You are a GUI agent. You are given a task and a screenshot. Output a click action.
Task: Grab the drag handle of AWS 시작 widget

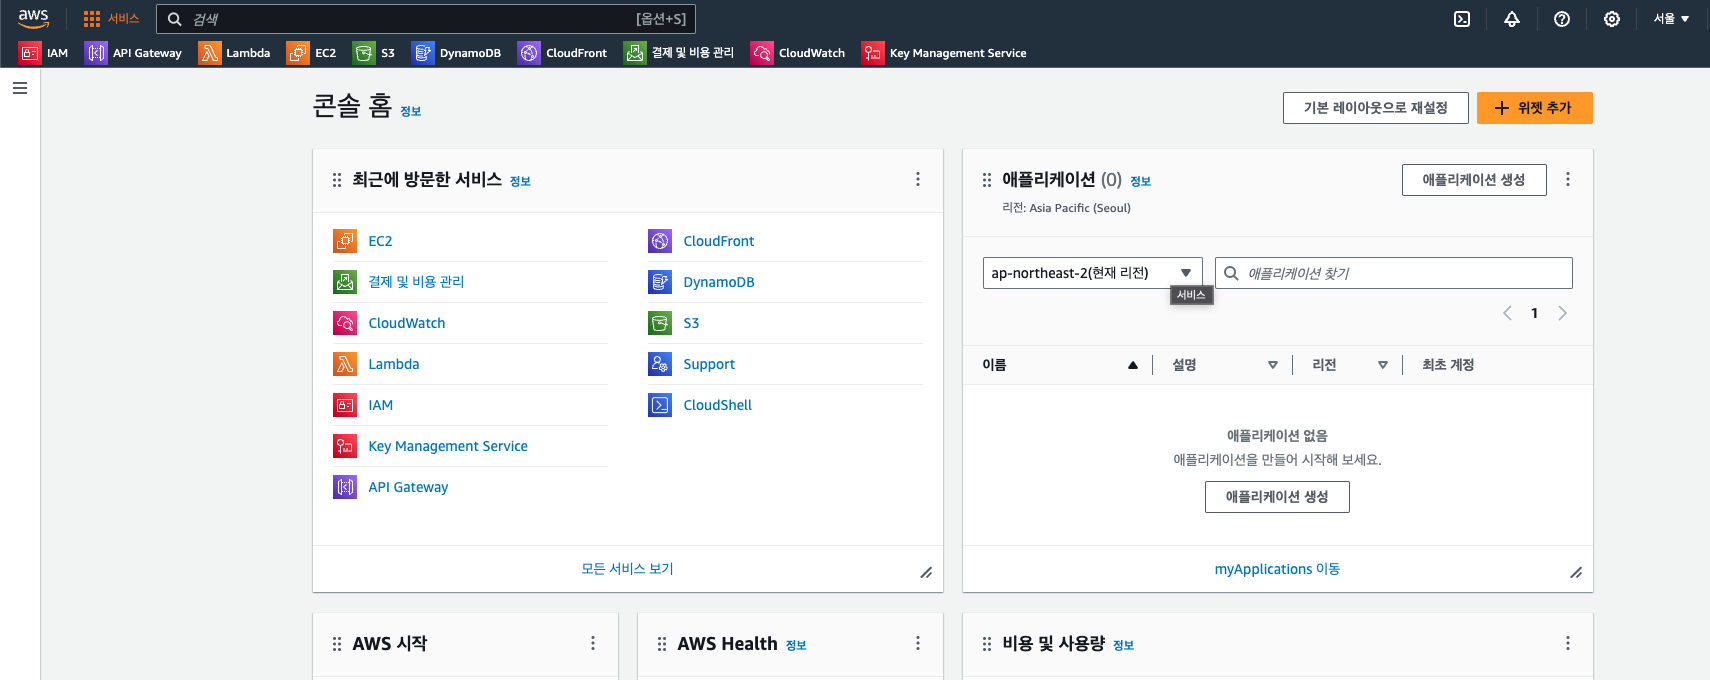click(337, 644)
